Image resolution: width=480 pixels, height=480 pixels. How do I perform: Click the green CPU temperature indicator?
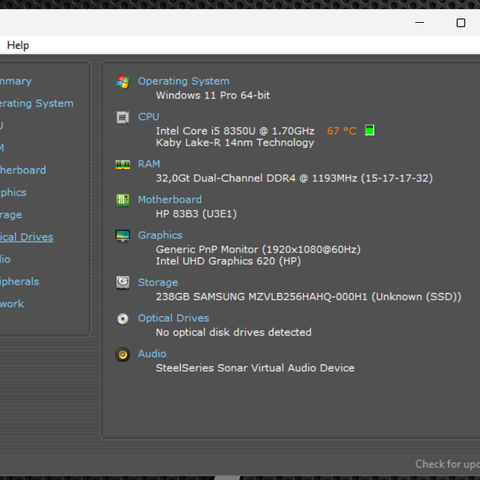pyautogui.click(x=369, y=130)
